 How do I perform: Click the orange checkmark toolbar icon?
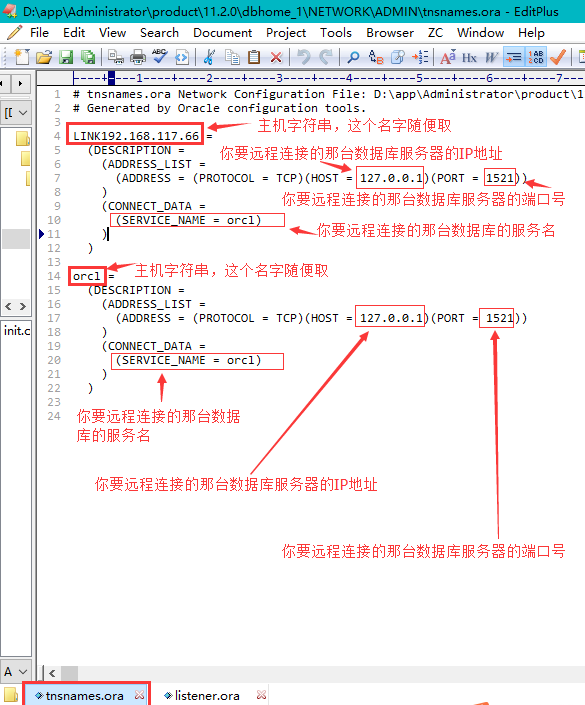[x=558, y=57]
